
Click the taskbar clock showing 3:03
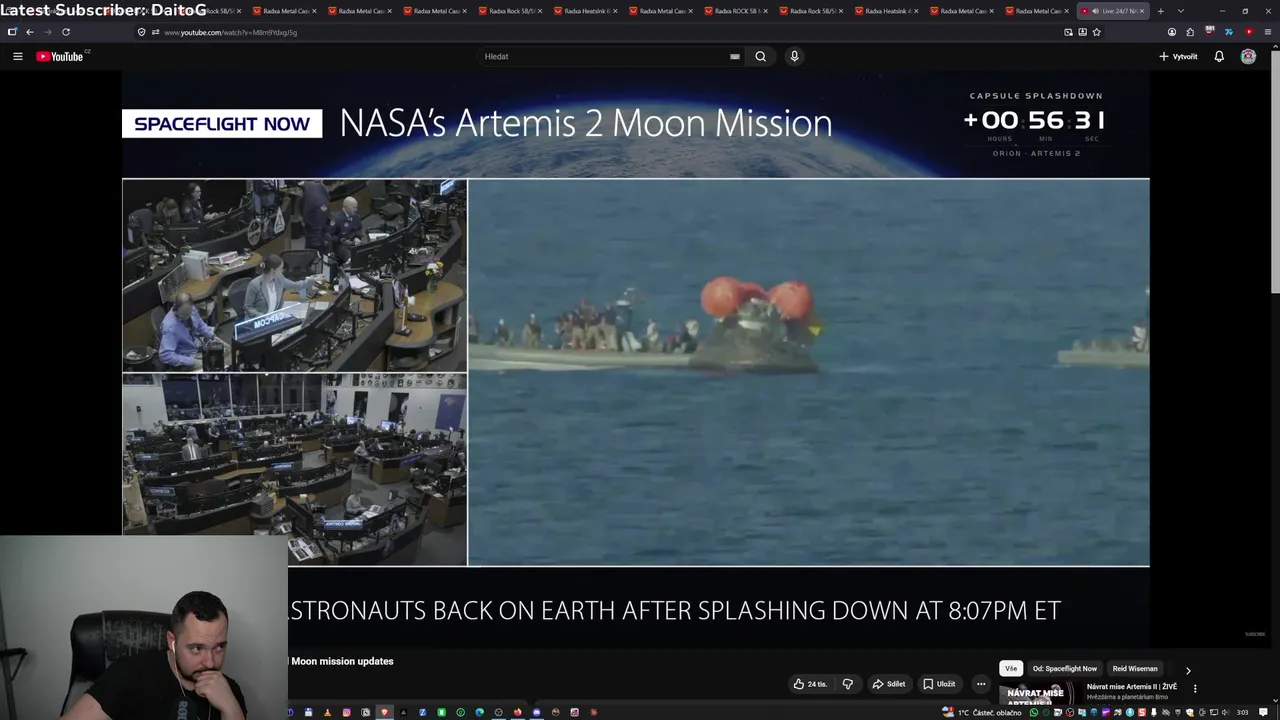coord(1242,712)
